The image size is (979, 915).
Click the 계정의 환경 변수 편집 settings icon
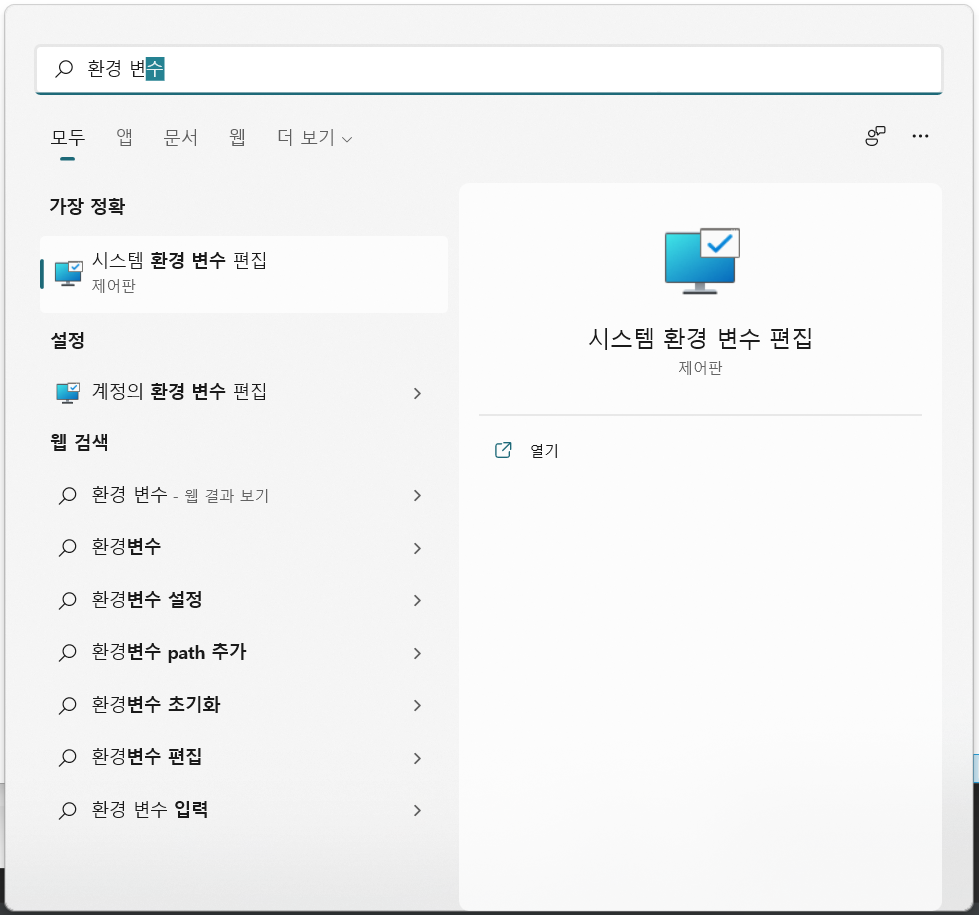click(66, 392)
